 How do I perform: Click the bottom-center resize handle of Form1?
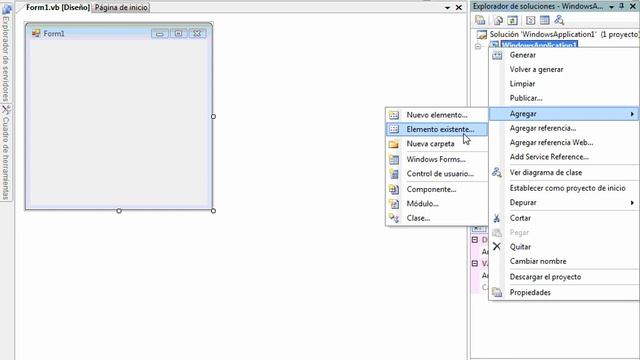pyautogui.click(x=119, y=211)
